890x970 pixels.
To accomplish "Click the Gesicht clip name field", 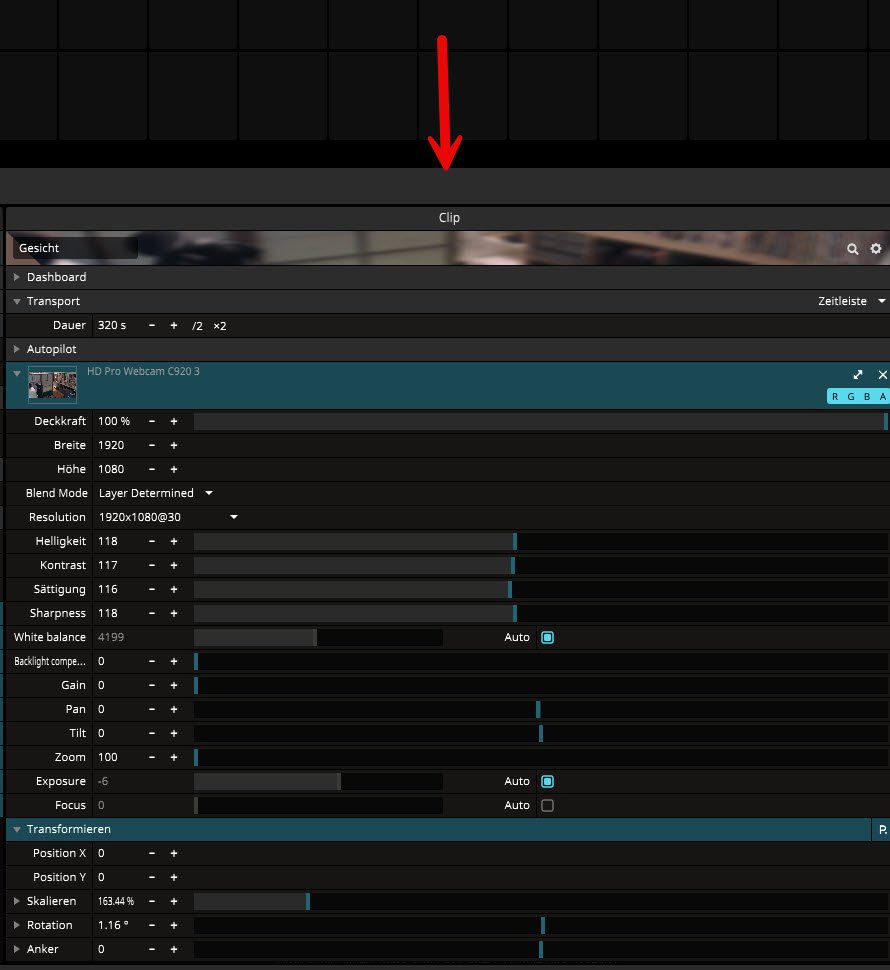I will 75,248.
